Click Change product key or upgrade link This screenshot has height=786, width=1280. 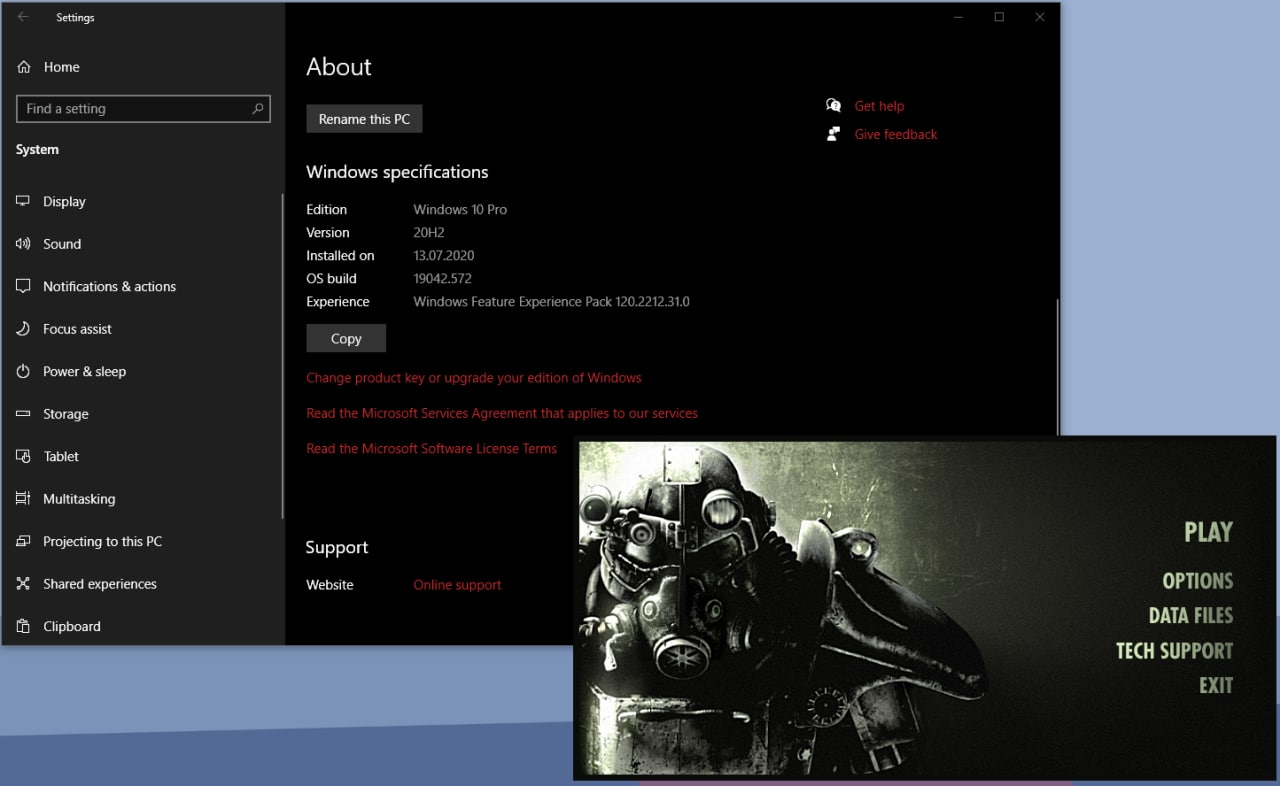click(474, 378)
